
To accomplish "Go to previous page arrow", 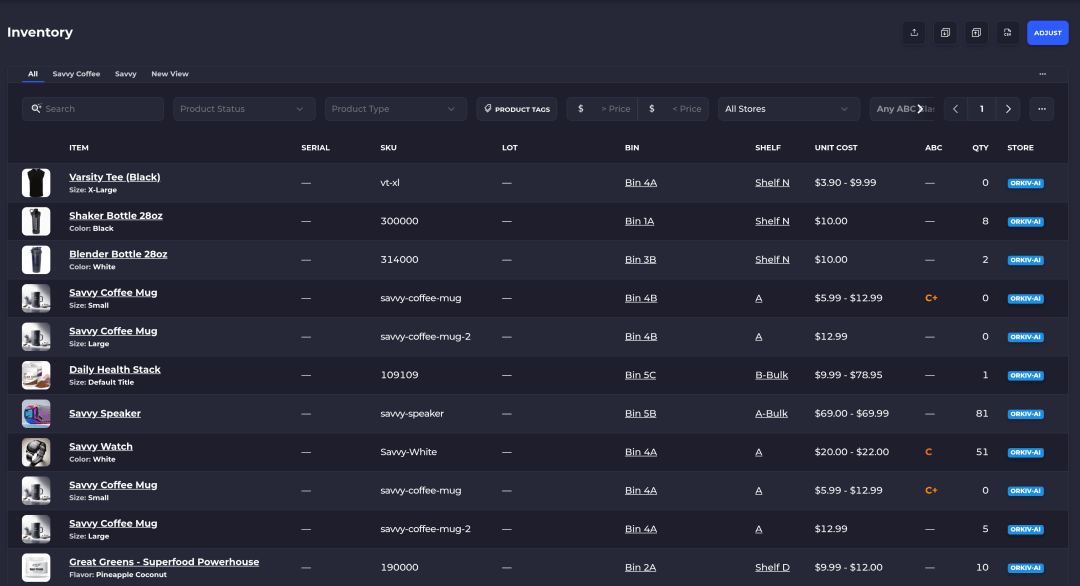I will pos(955,109).
